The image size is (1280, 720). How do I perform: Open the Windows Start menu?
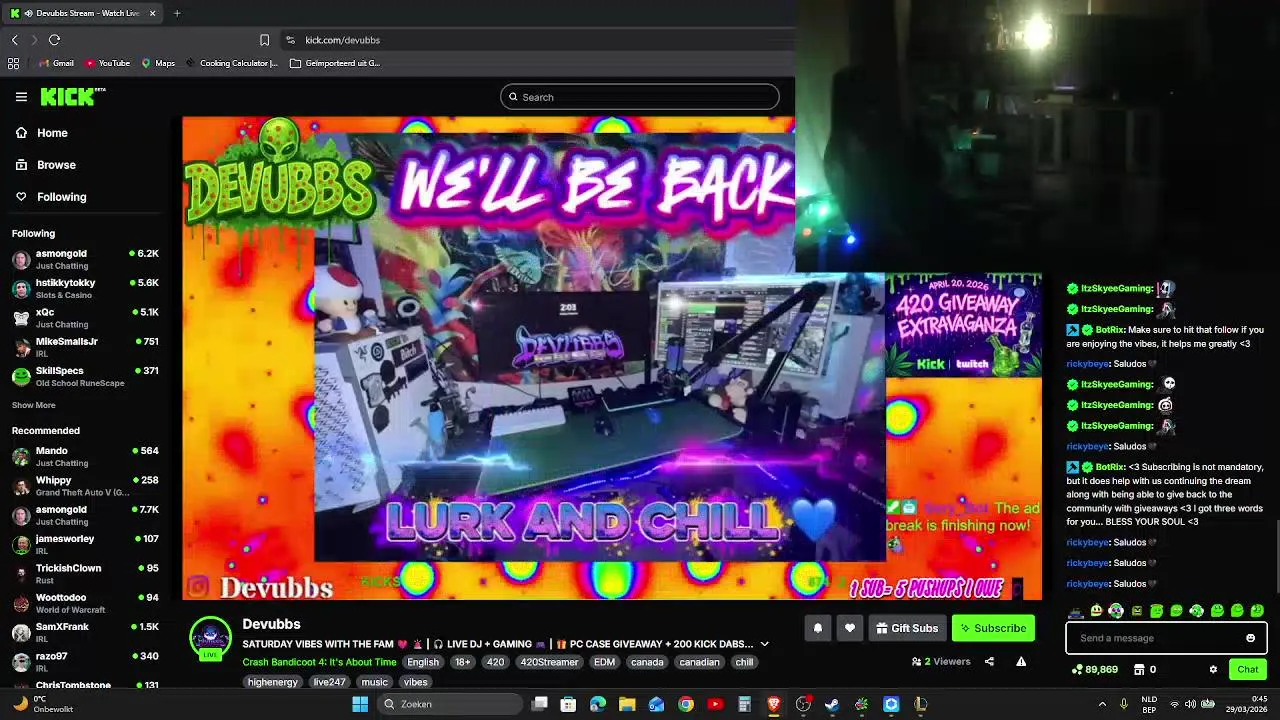click(360, 704)
